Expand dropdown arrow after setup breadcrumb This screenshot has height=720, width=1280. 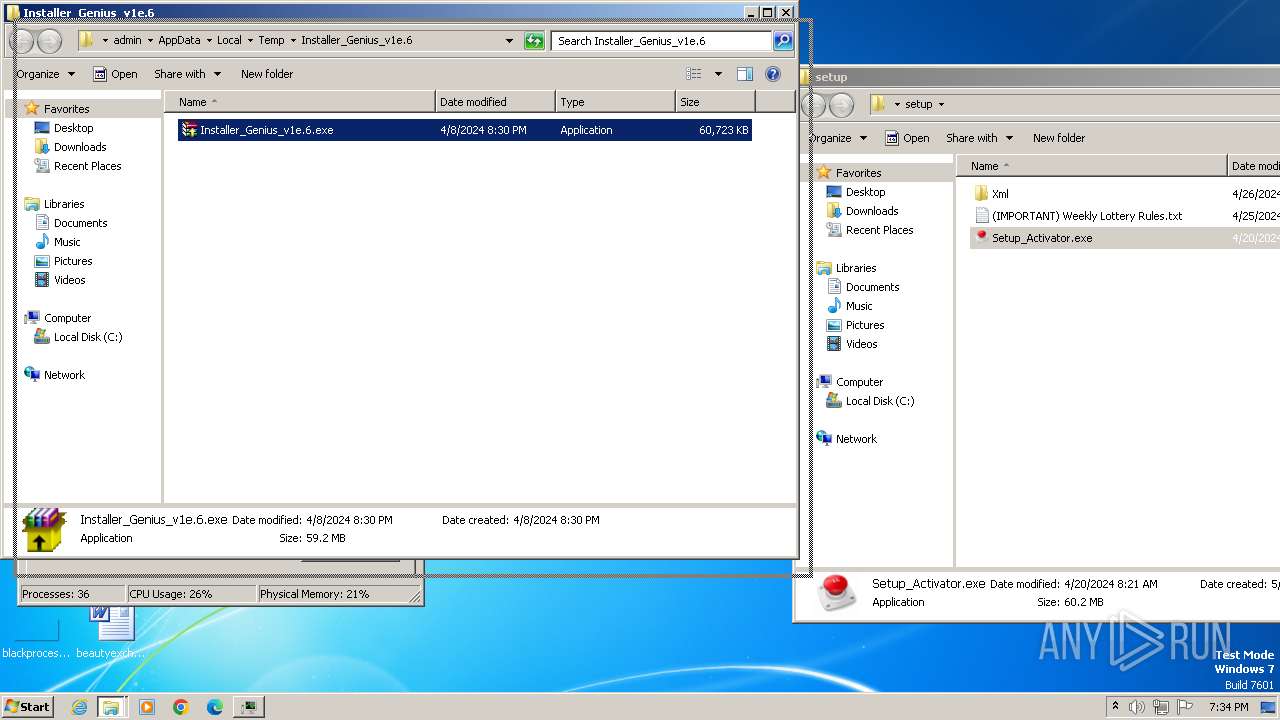941,104
